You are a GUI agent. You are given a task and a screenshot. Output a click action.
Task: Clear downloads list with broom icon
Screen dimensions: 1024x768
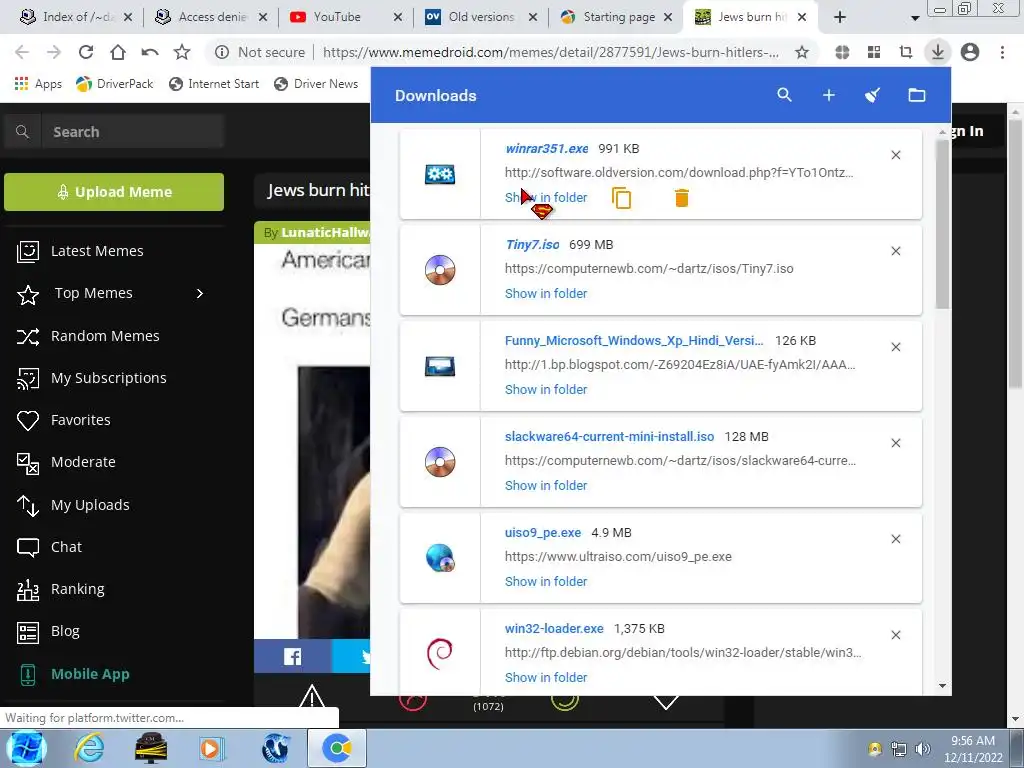click(872, 95)
